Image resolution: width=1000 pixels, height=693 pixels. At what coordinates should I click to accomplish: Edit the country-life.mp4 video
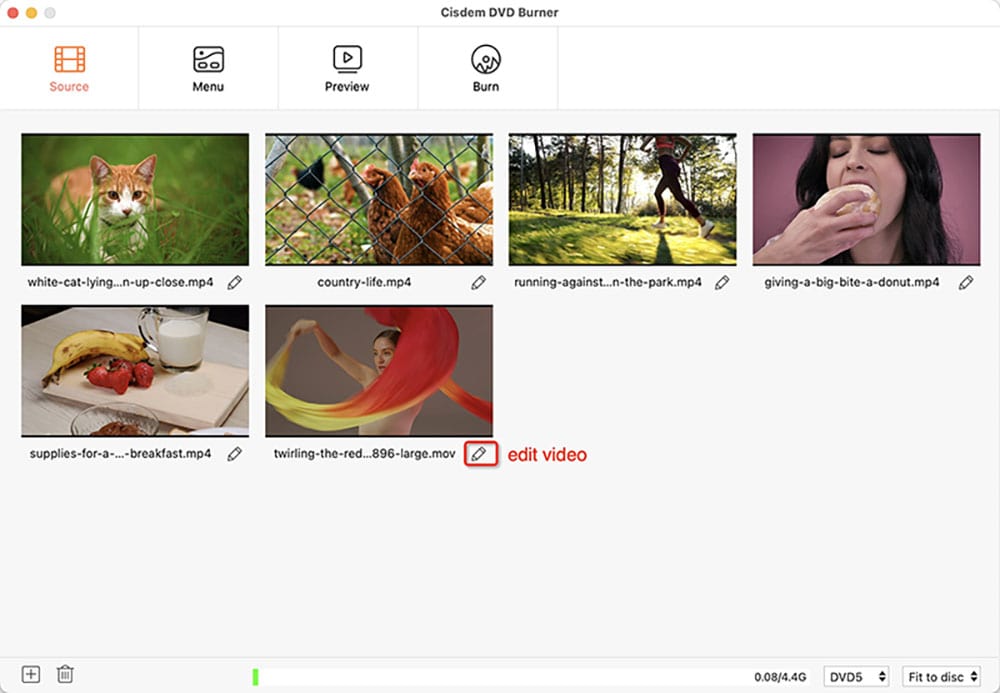click(479, 283)
